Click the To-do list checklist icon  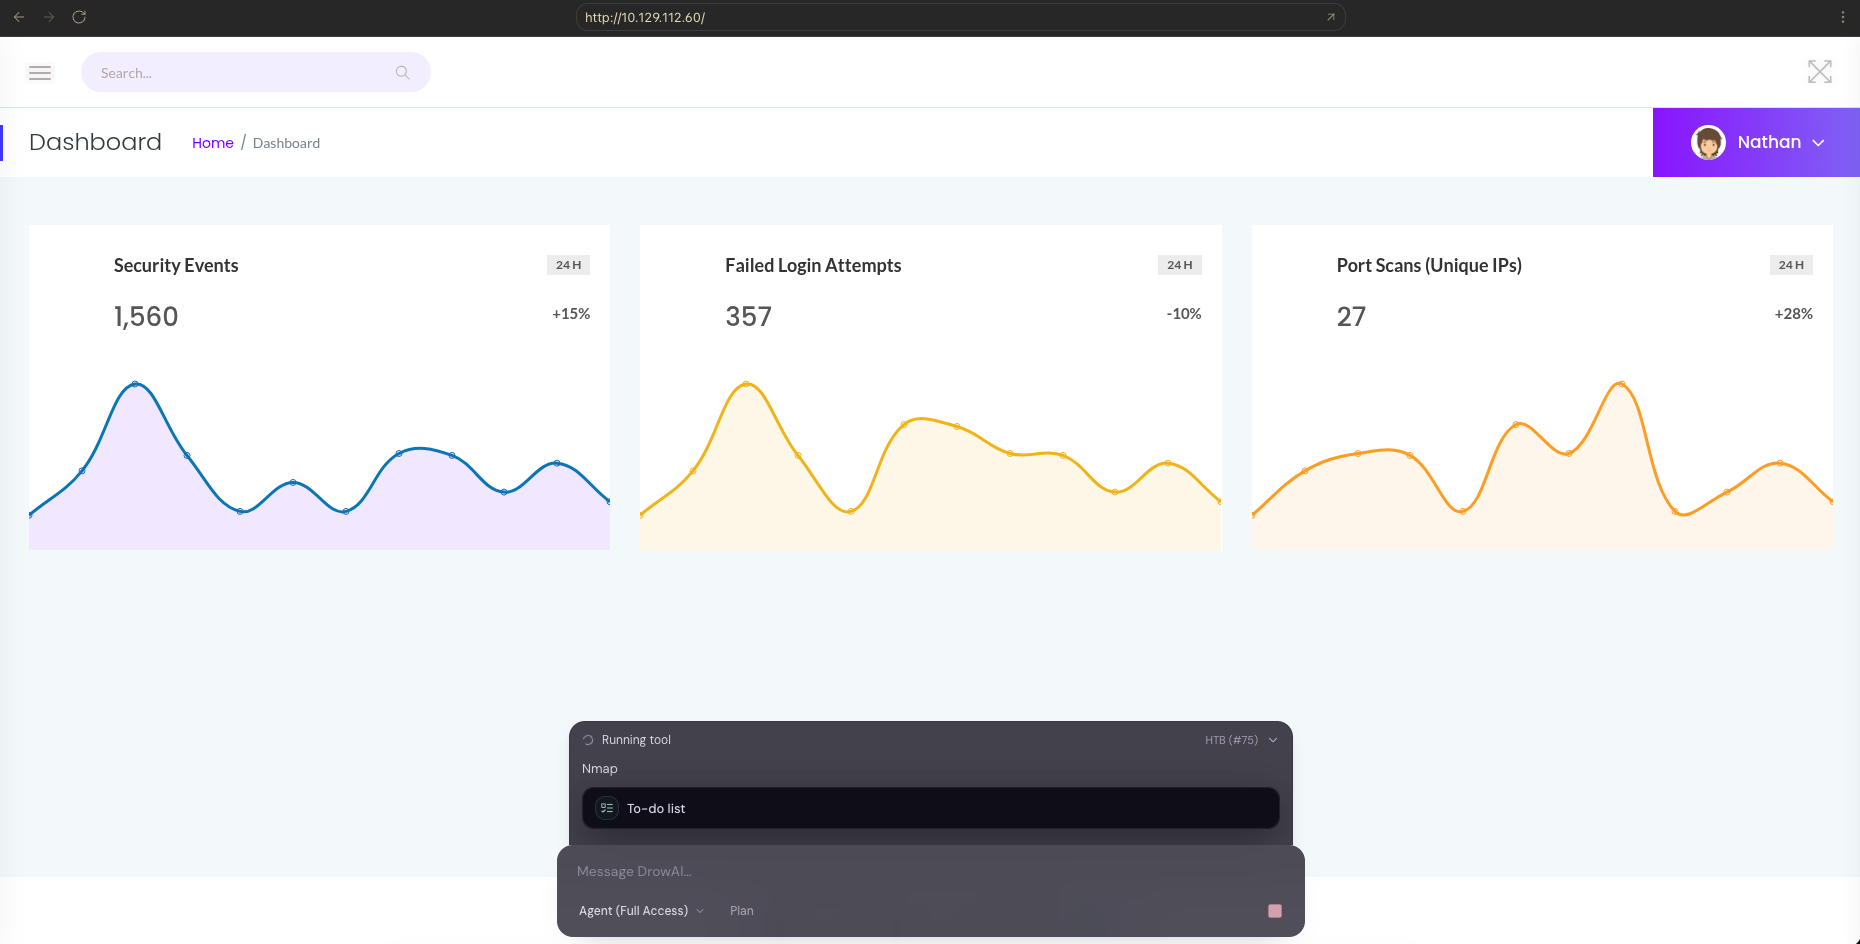click(x=607, y=808)
